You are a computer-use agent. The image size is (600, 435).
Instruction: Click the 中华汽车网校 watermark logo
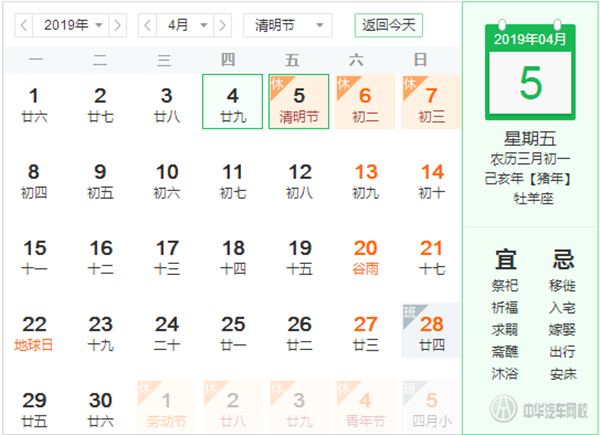(x=530, y=410)
